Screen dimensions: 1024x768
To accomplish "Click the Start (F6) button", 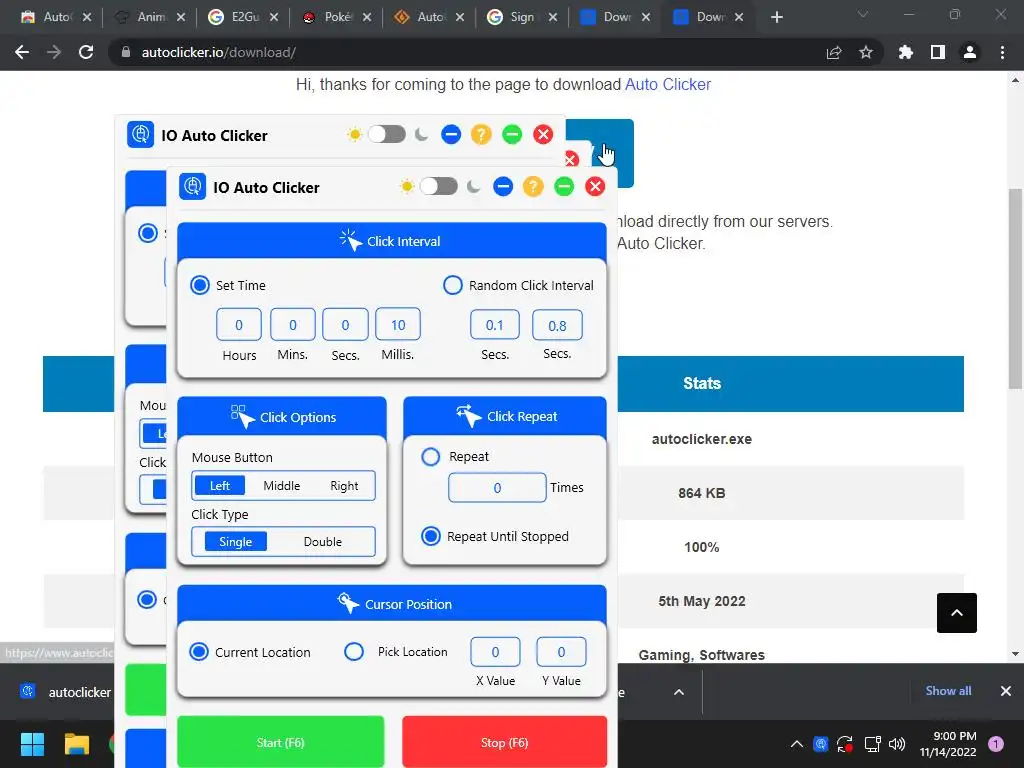I will click(281, 743).
